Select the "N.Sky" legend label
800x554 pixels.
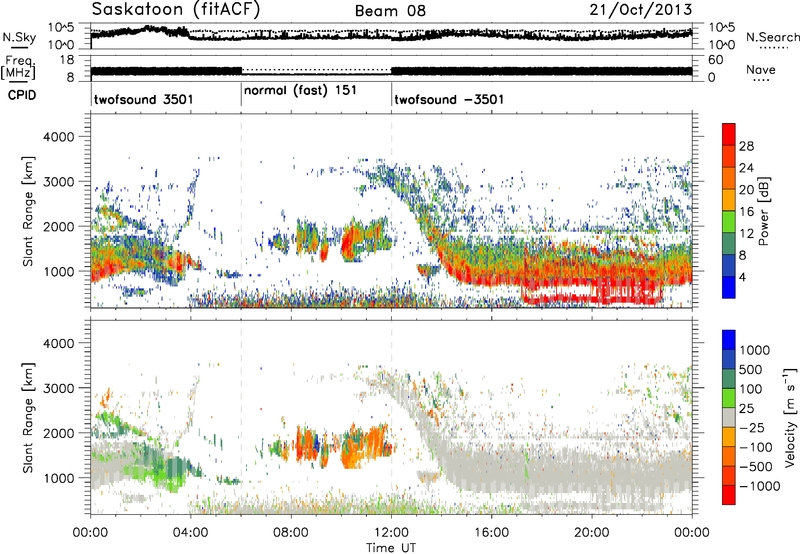pos(19,37)
